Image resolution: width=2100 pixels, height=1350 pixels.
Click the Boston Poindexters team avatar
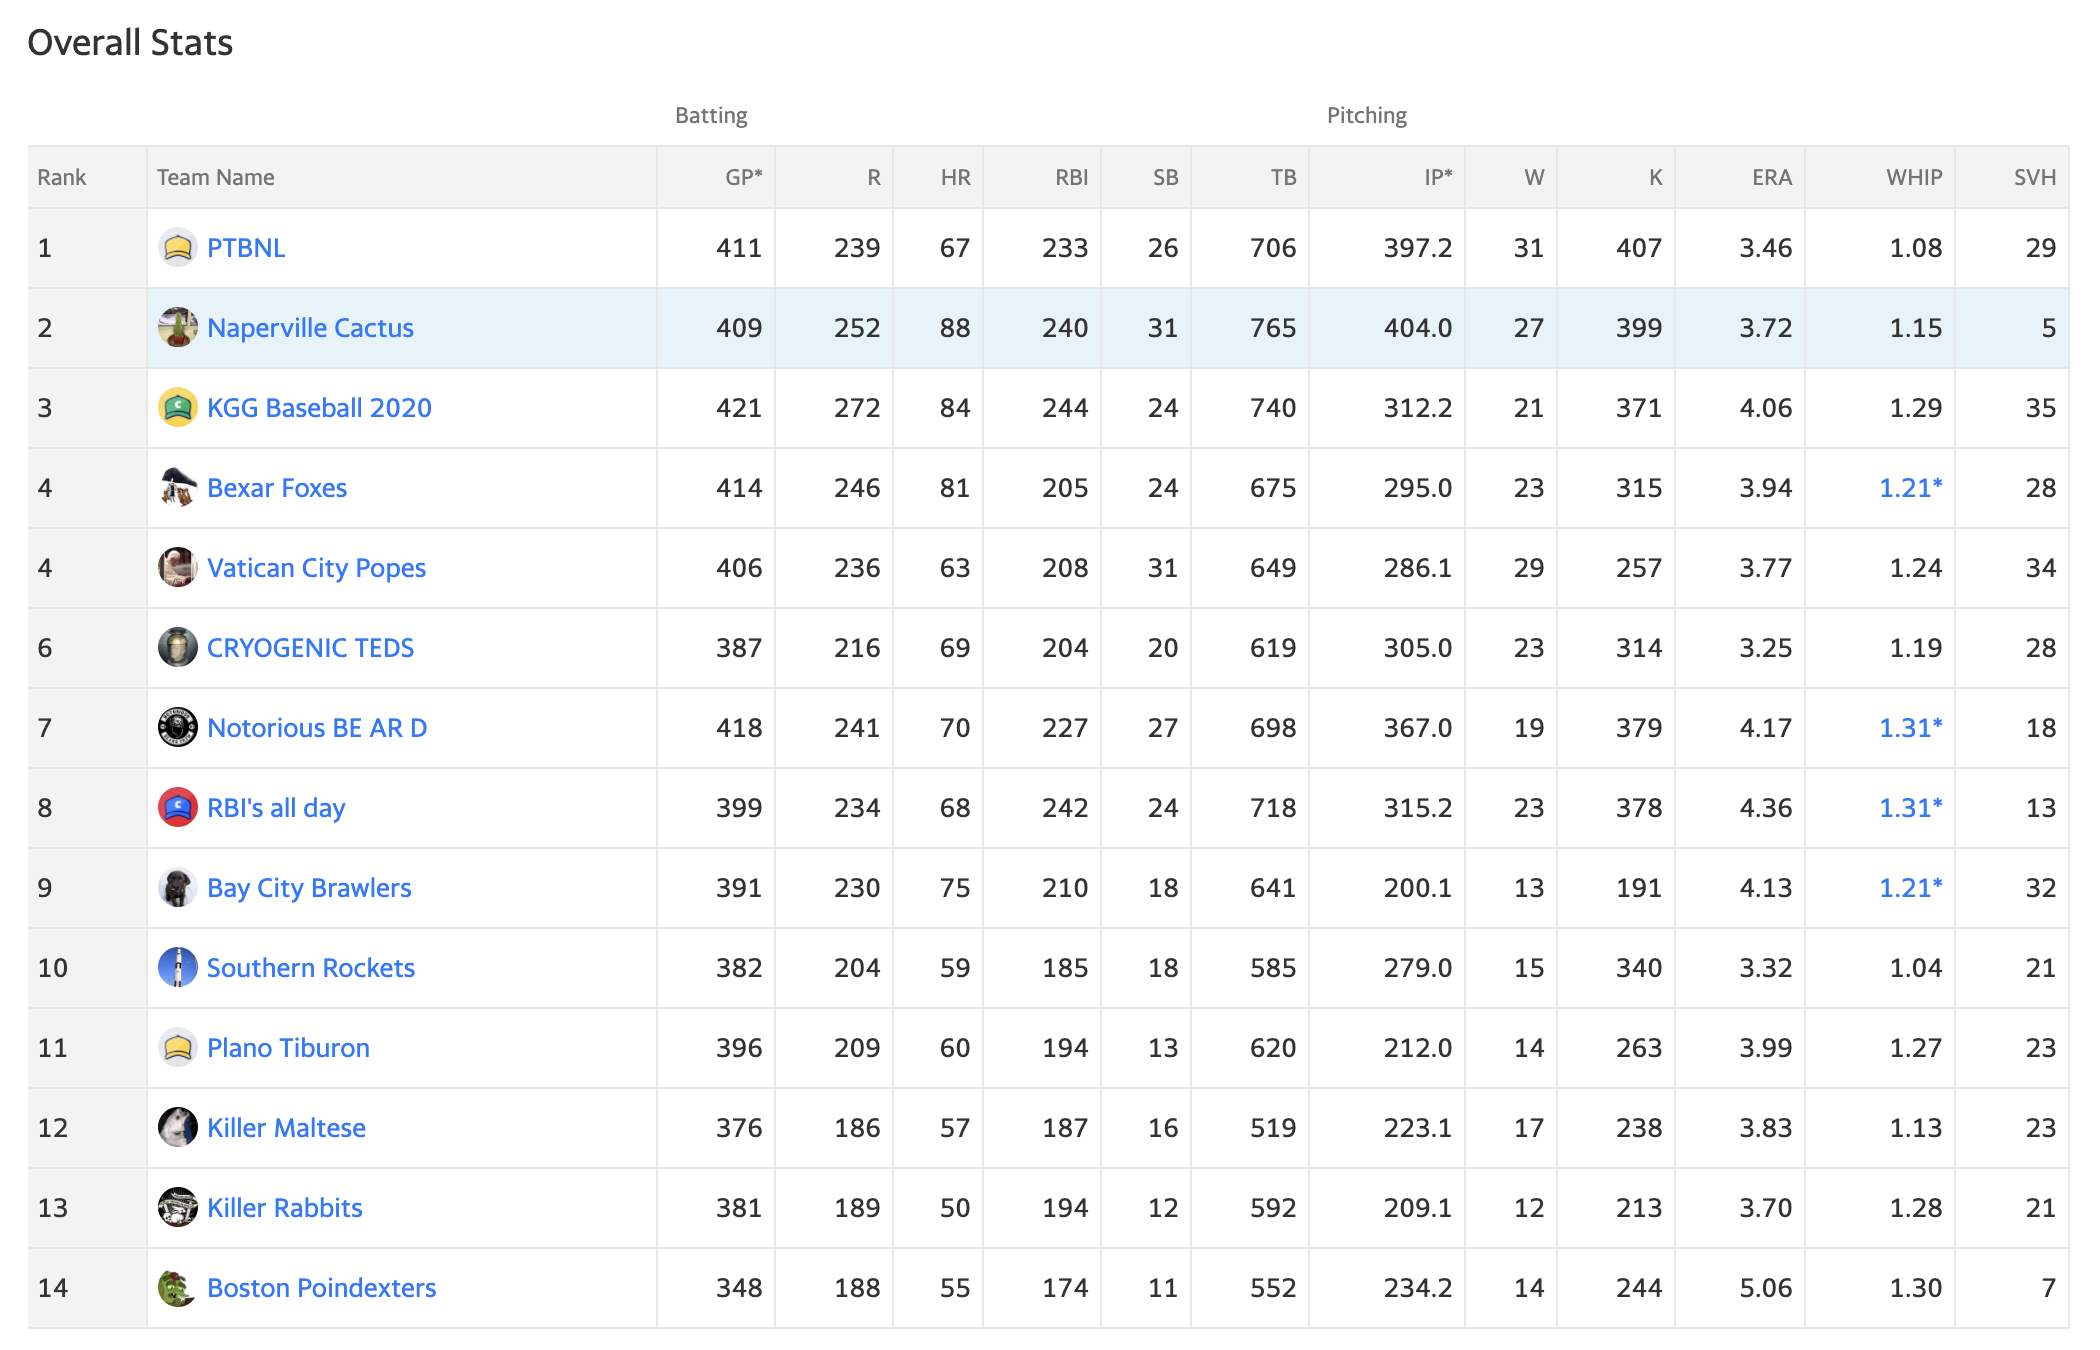tap(178, 1287)
